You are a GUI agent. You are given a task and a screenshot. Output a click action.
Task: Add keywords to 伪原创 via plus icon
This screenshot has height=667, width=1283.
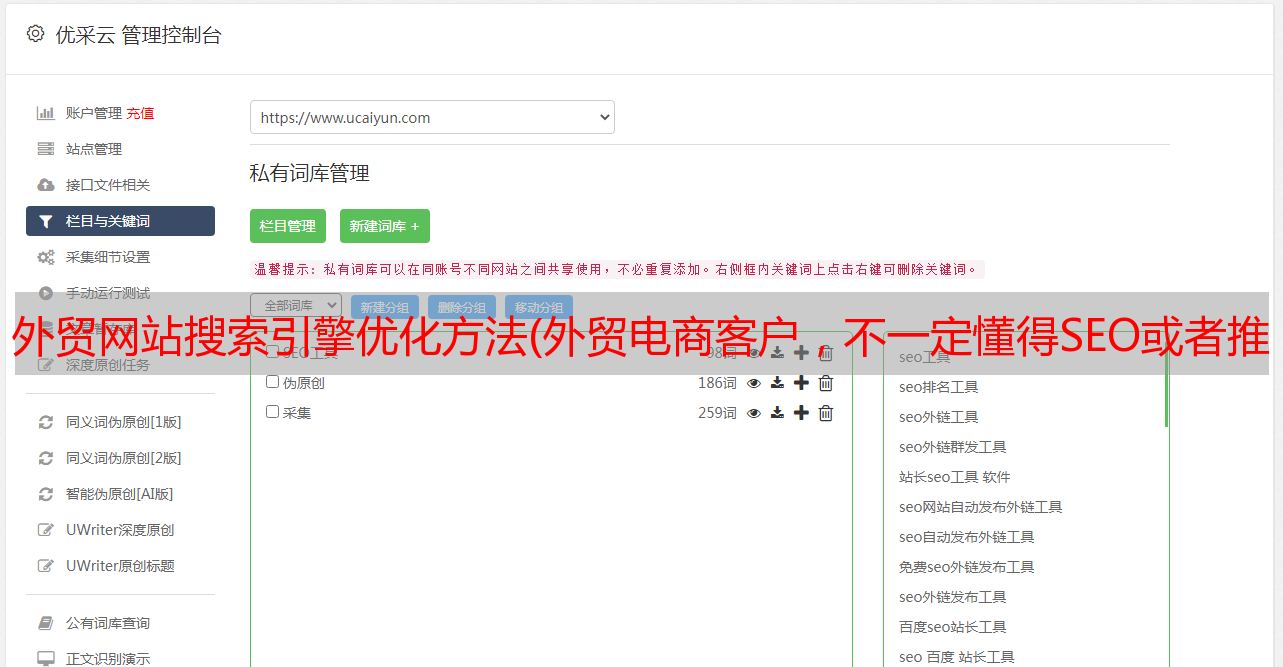801,383
